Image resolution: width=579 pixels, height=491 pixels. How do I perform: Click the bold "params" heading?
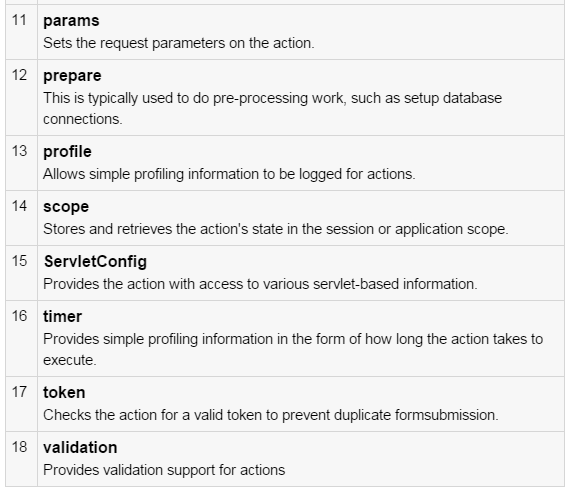coord(71,21)
